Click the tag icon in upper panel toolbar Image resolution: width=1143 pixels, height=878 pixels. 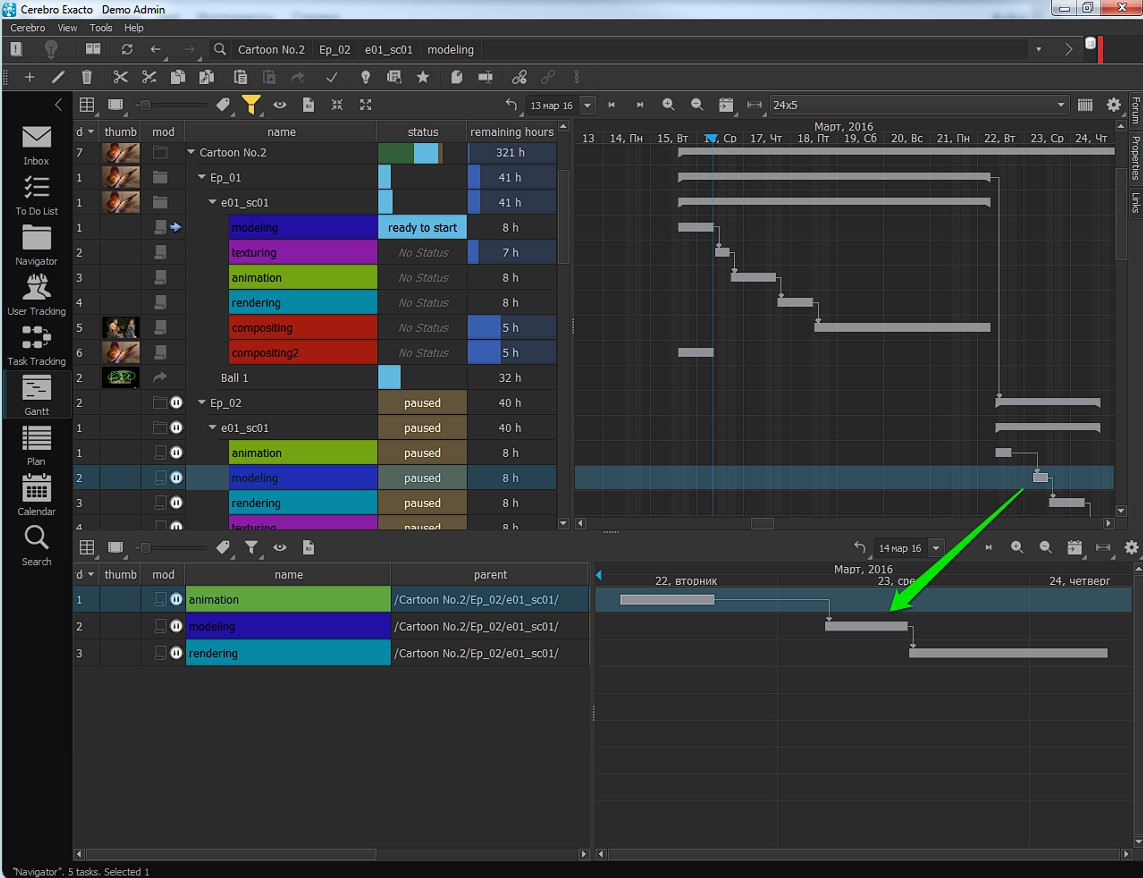(223, 105)
